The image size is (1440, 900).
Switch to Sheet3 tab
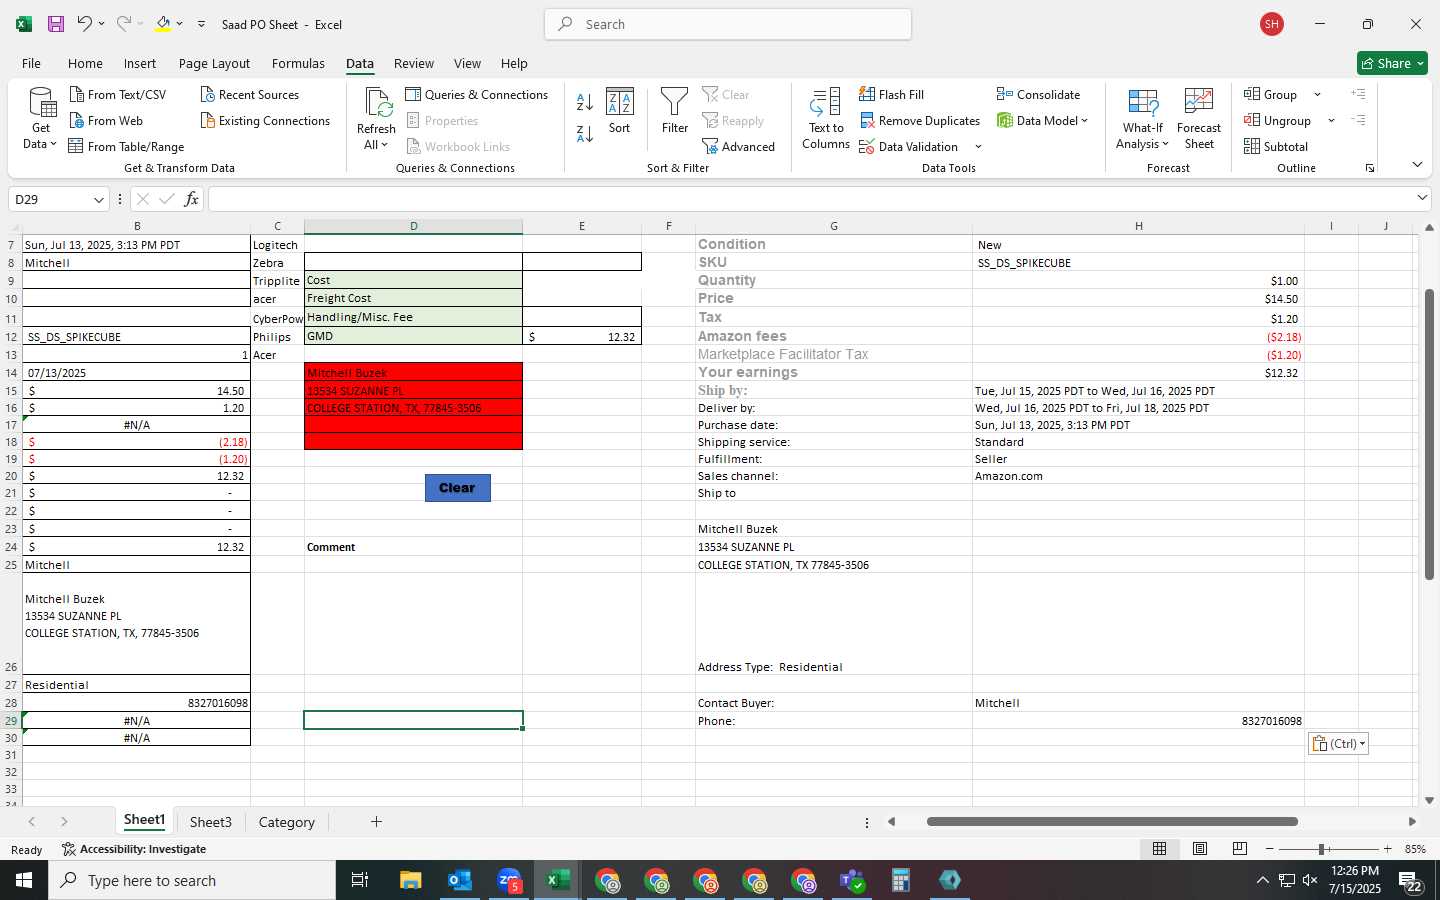[x=210, y=822]
